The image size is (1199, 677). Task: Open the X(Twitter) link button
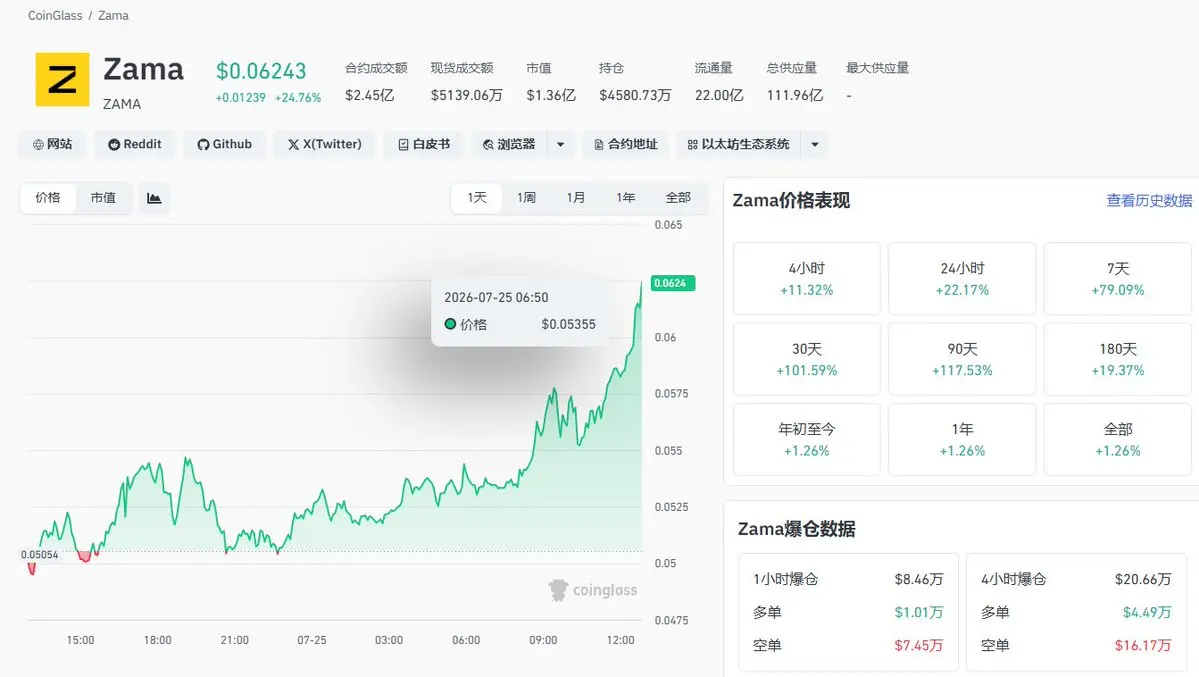[324, 145]
